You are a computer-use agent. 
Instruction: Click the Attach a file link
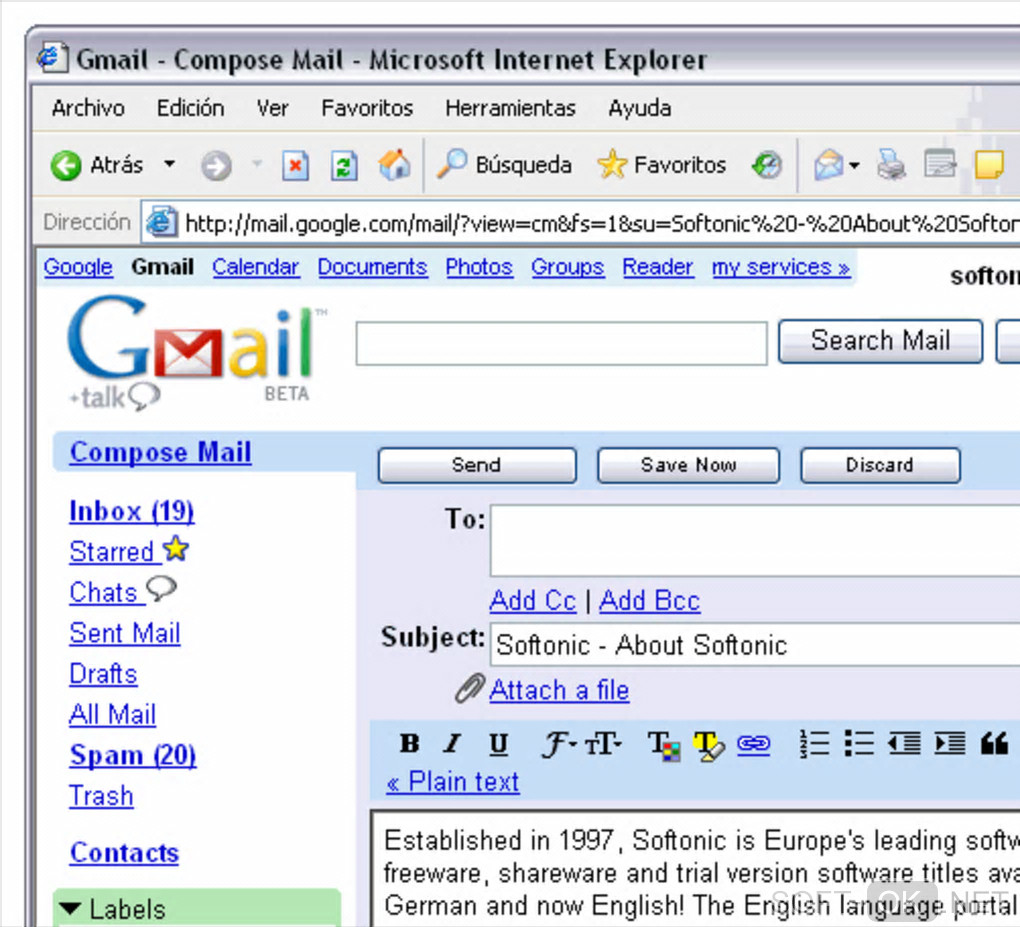[x=559, y=690]
